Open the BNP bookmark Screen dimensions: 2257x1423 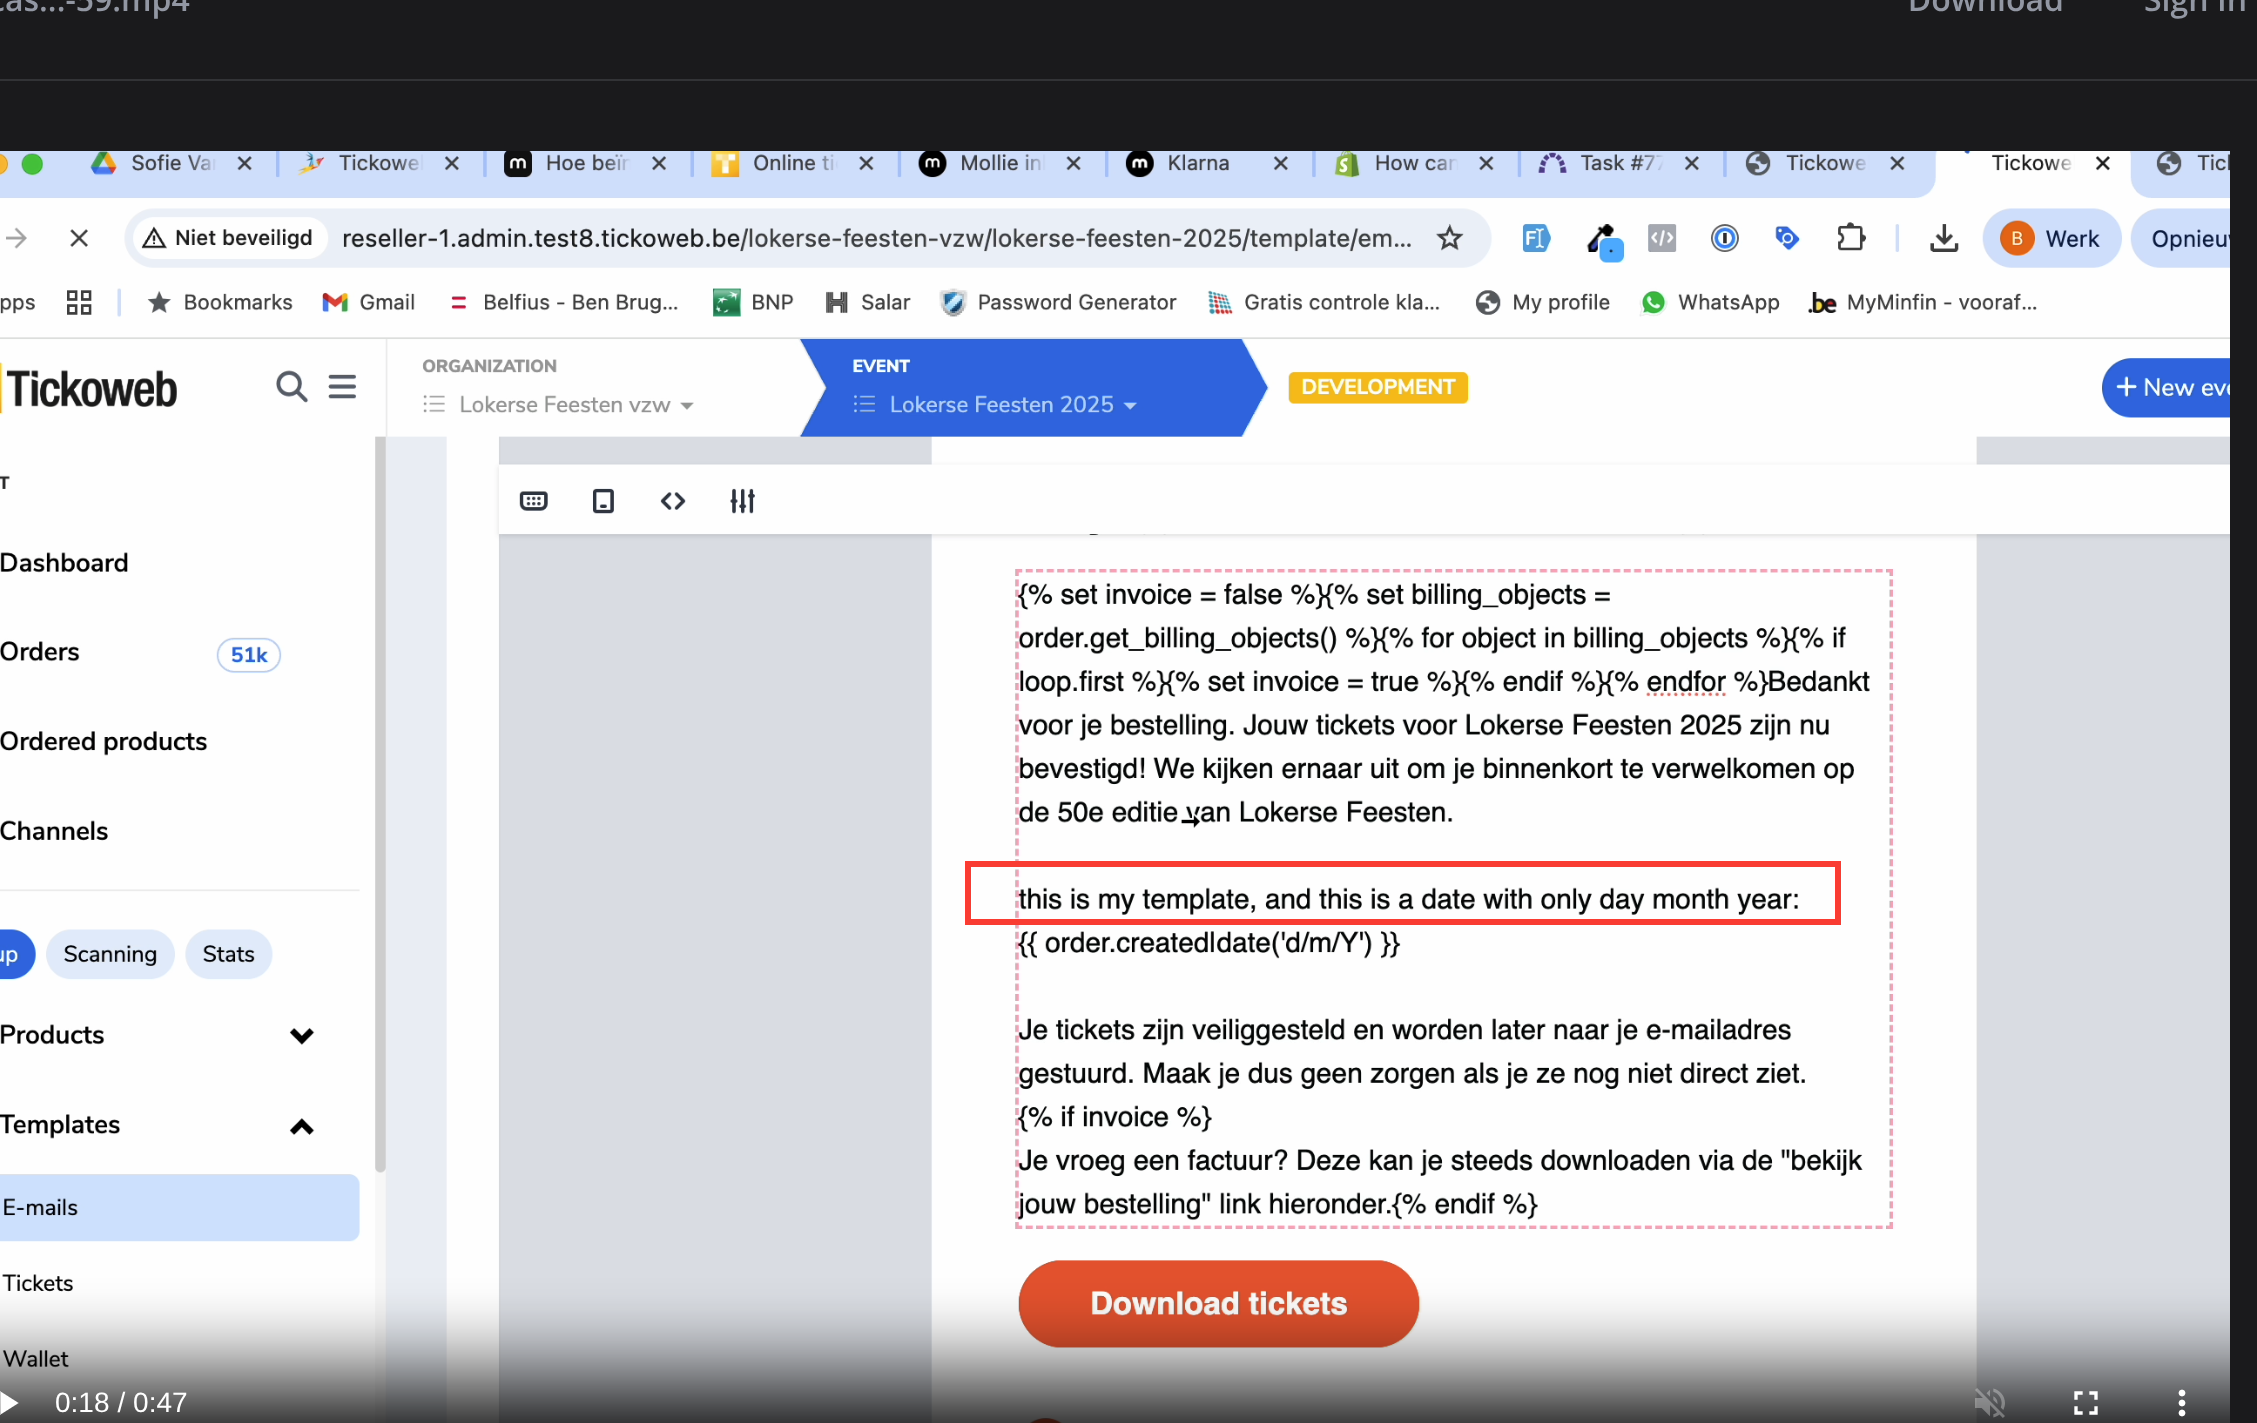click(x=753, y=302)
